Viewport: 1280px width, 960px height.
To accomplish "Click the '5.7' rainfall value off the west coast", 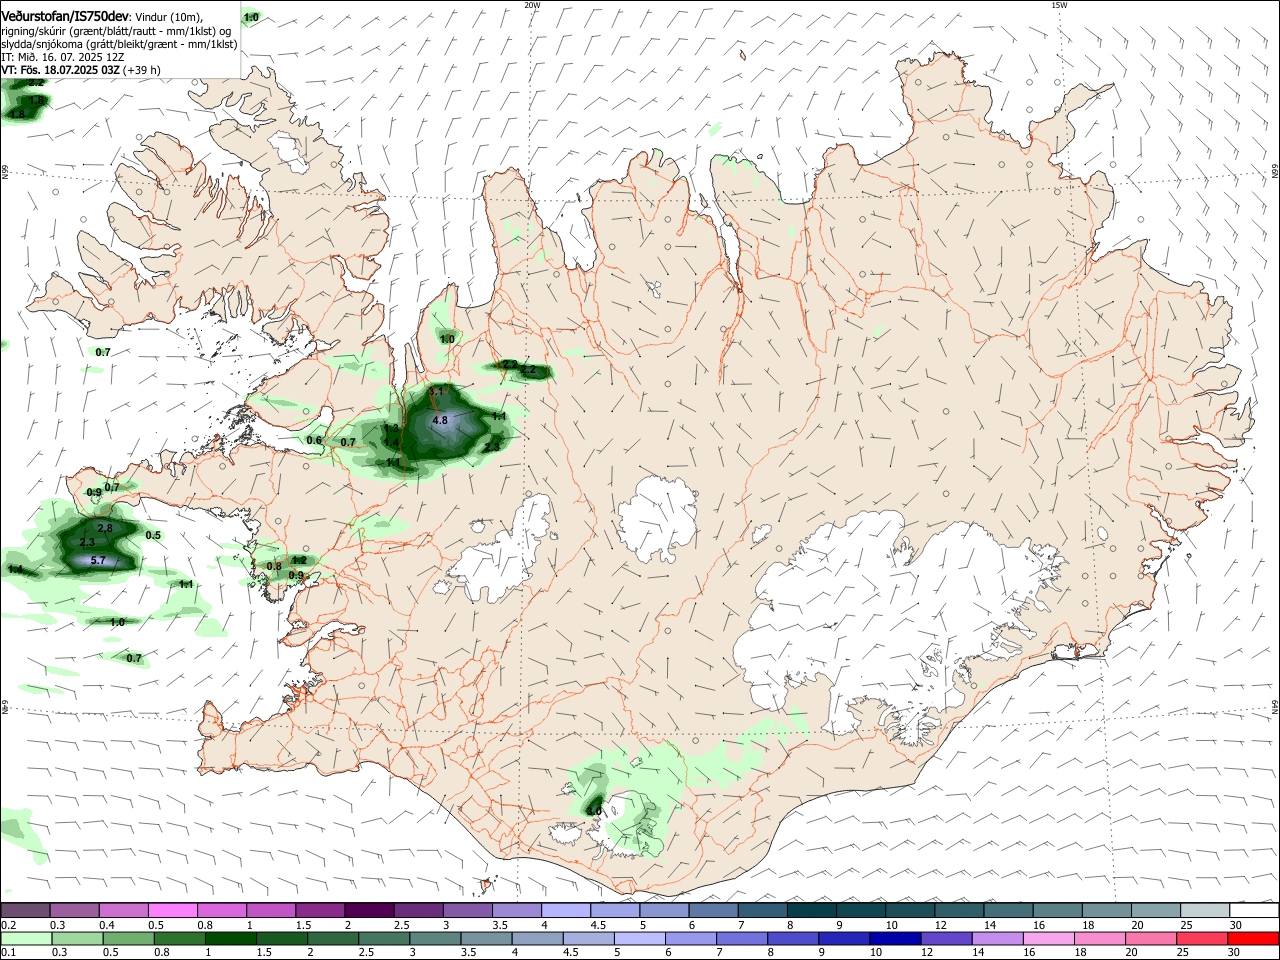I will pos(98,561).
